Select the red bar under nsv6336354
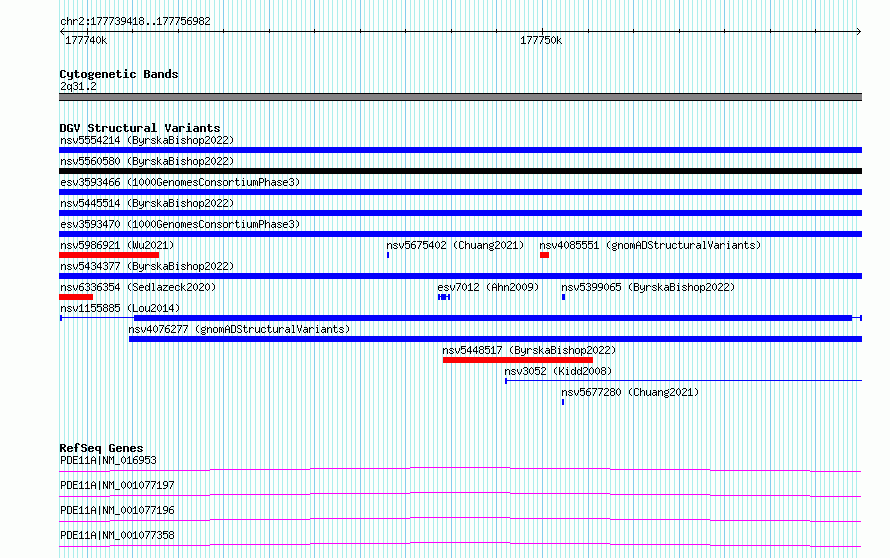The height and width of the screenshot is (558, 890). (x=76, y=297)
